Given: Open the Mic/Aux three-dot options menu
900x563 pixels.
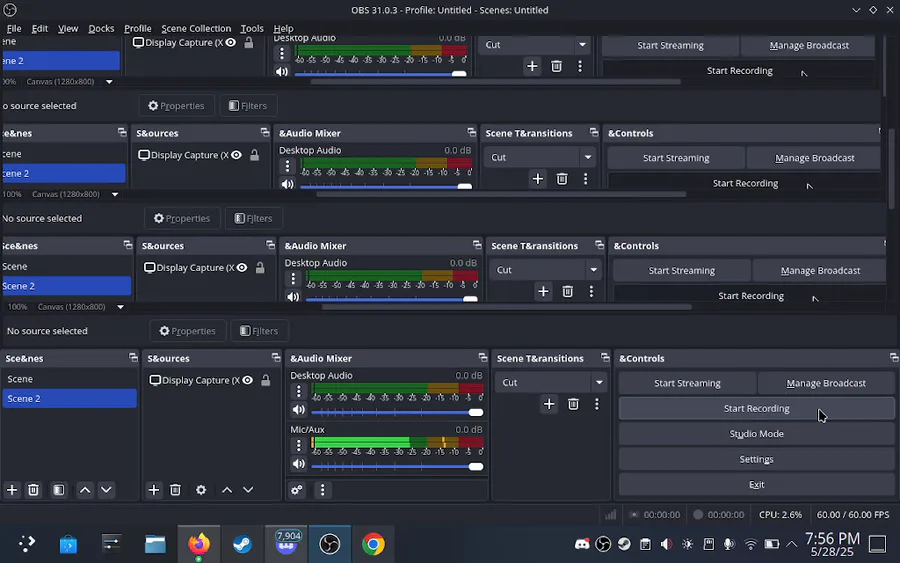Looking at the screenshot, I should [298, 445].
